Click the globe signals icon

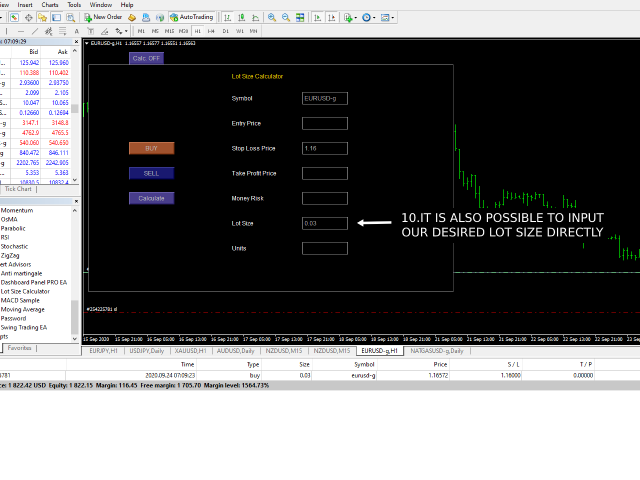(160, 17)
